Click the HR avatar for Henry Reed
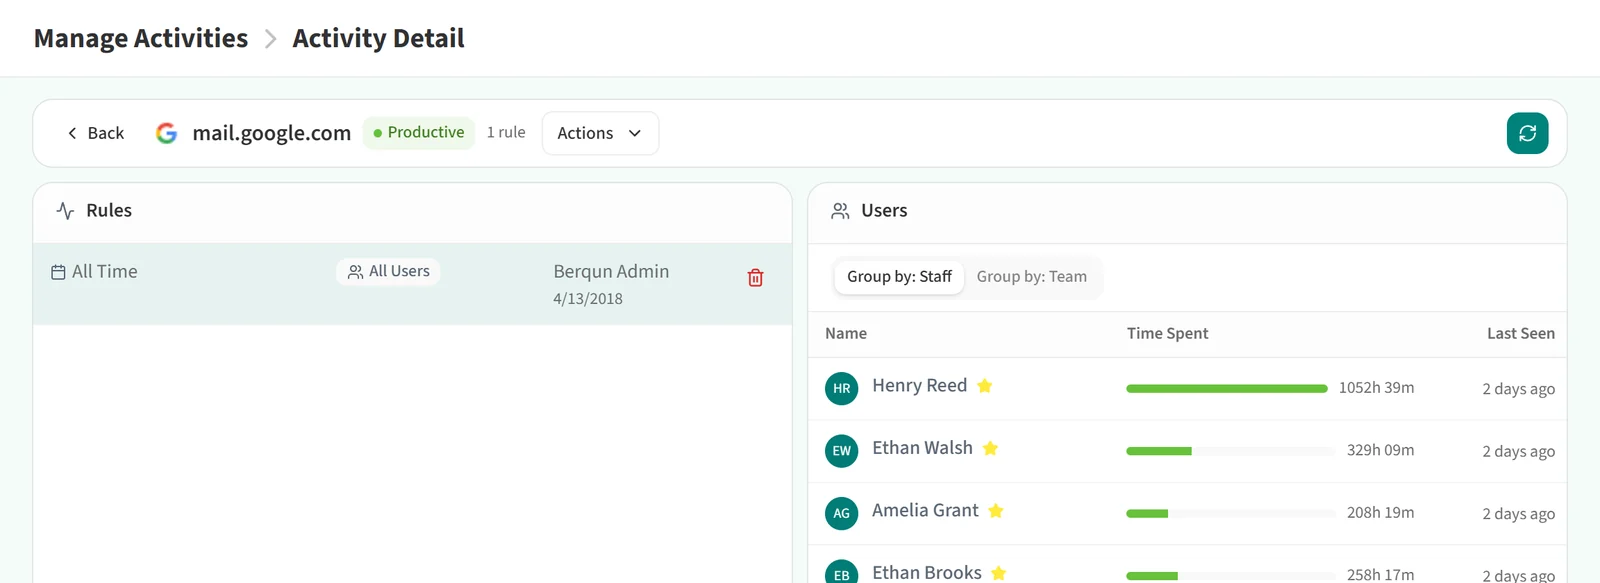Viewport: 1600px width, 583px height. pos(842,388)
